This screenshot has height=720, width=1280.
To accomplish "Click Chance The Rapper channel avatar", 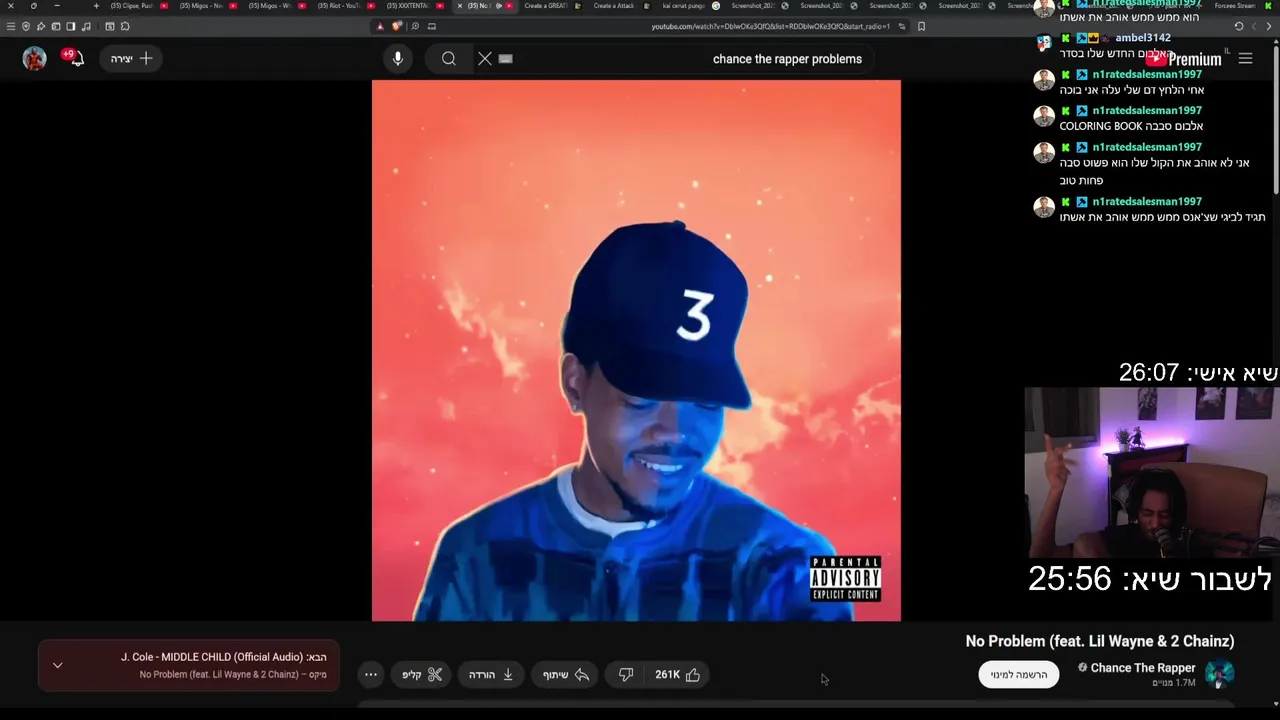I will click(1219, 675).
